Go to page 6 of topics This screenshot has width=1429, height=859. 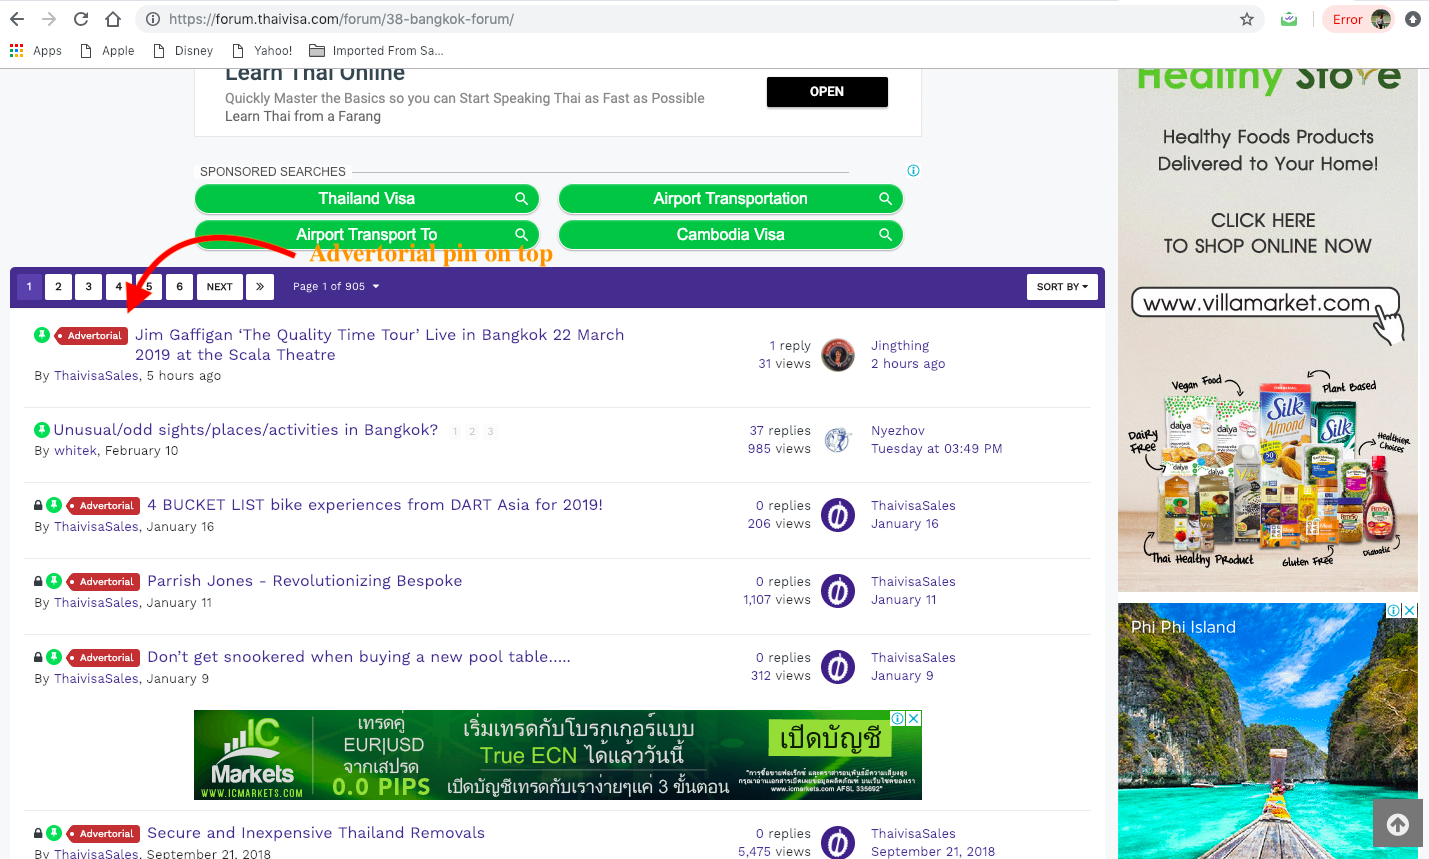(180, 287)
